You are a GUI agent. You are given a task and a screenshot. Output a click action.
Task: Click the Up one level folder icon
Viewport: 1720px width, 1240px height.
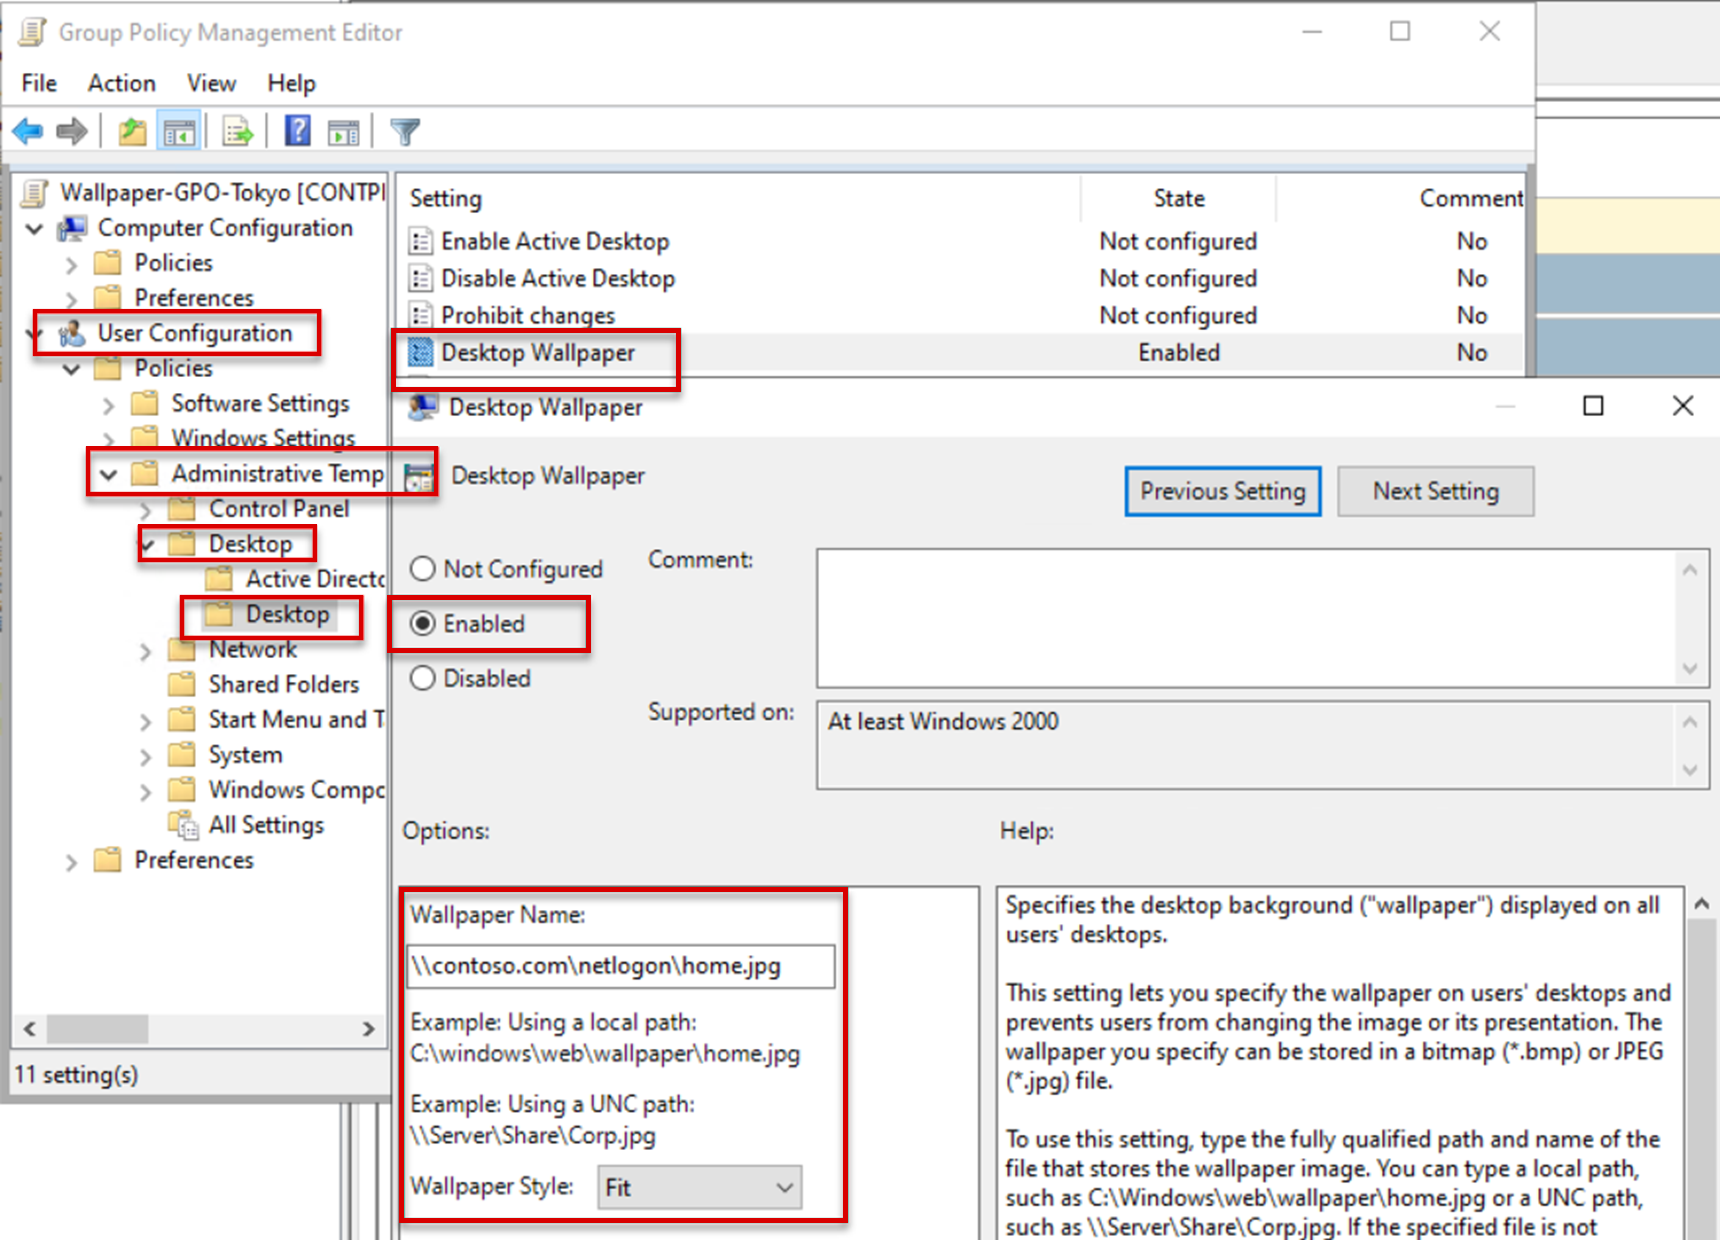pos(132,131)
